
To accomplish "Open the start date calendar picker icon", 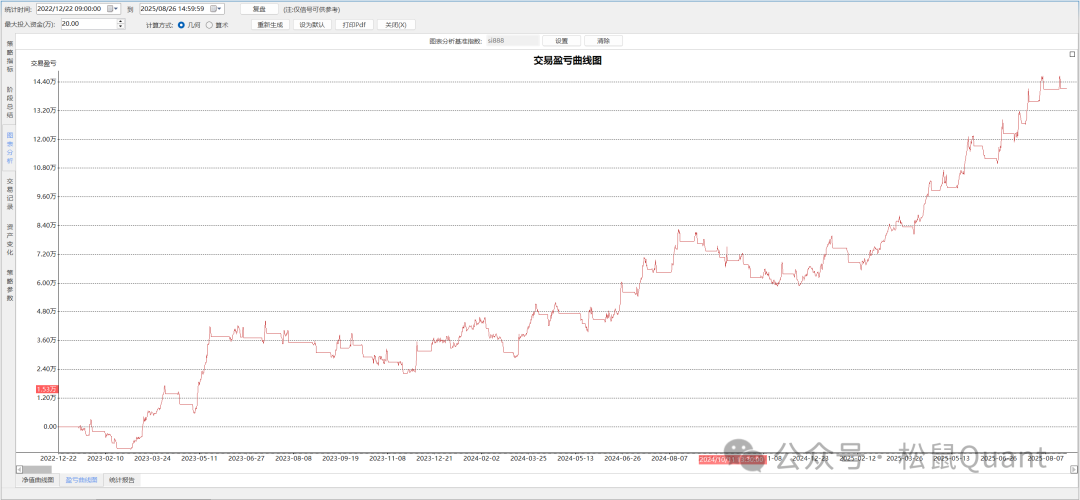I will pos(110,9).
